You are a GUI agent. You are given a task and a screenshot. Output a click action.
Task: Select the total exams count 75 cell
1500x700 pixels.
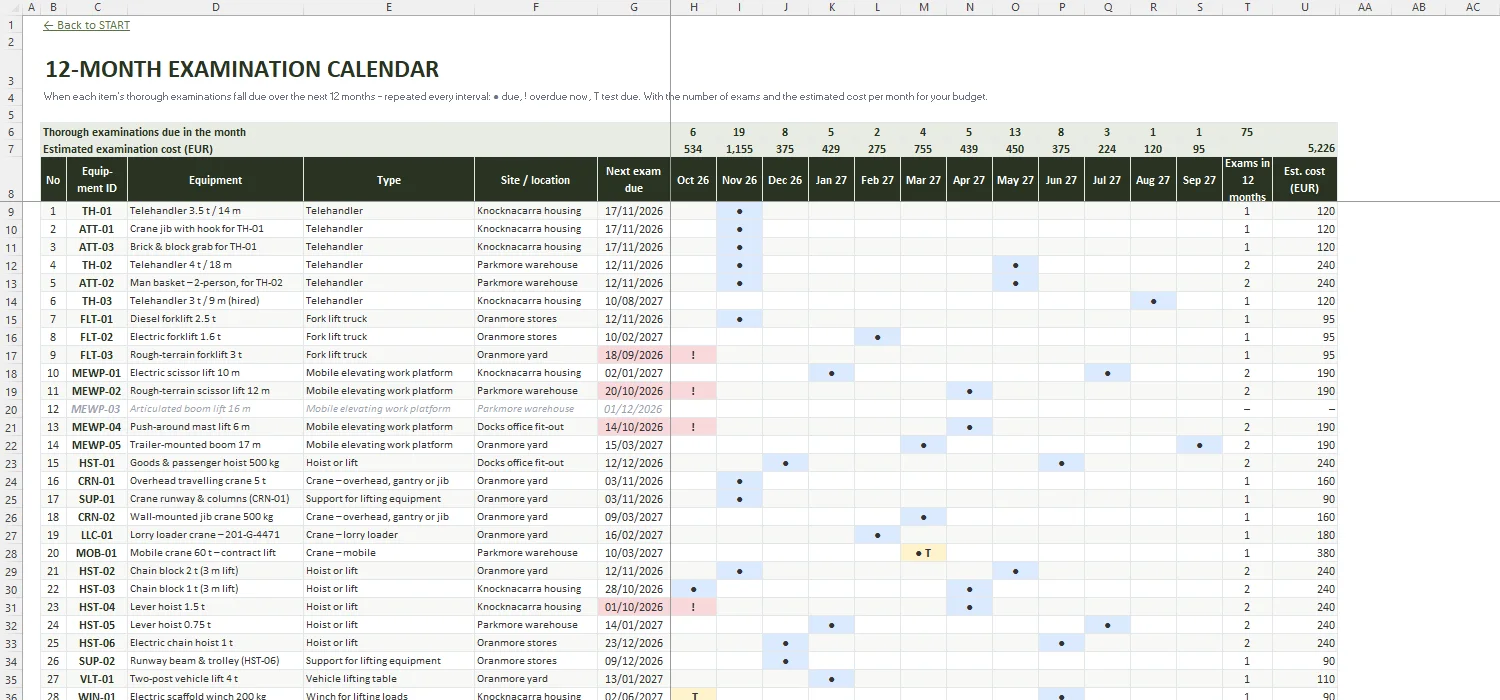[1247, 132]
